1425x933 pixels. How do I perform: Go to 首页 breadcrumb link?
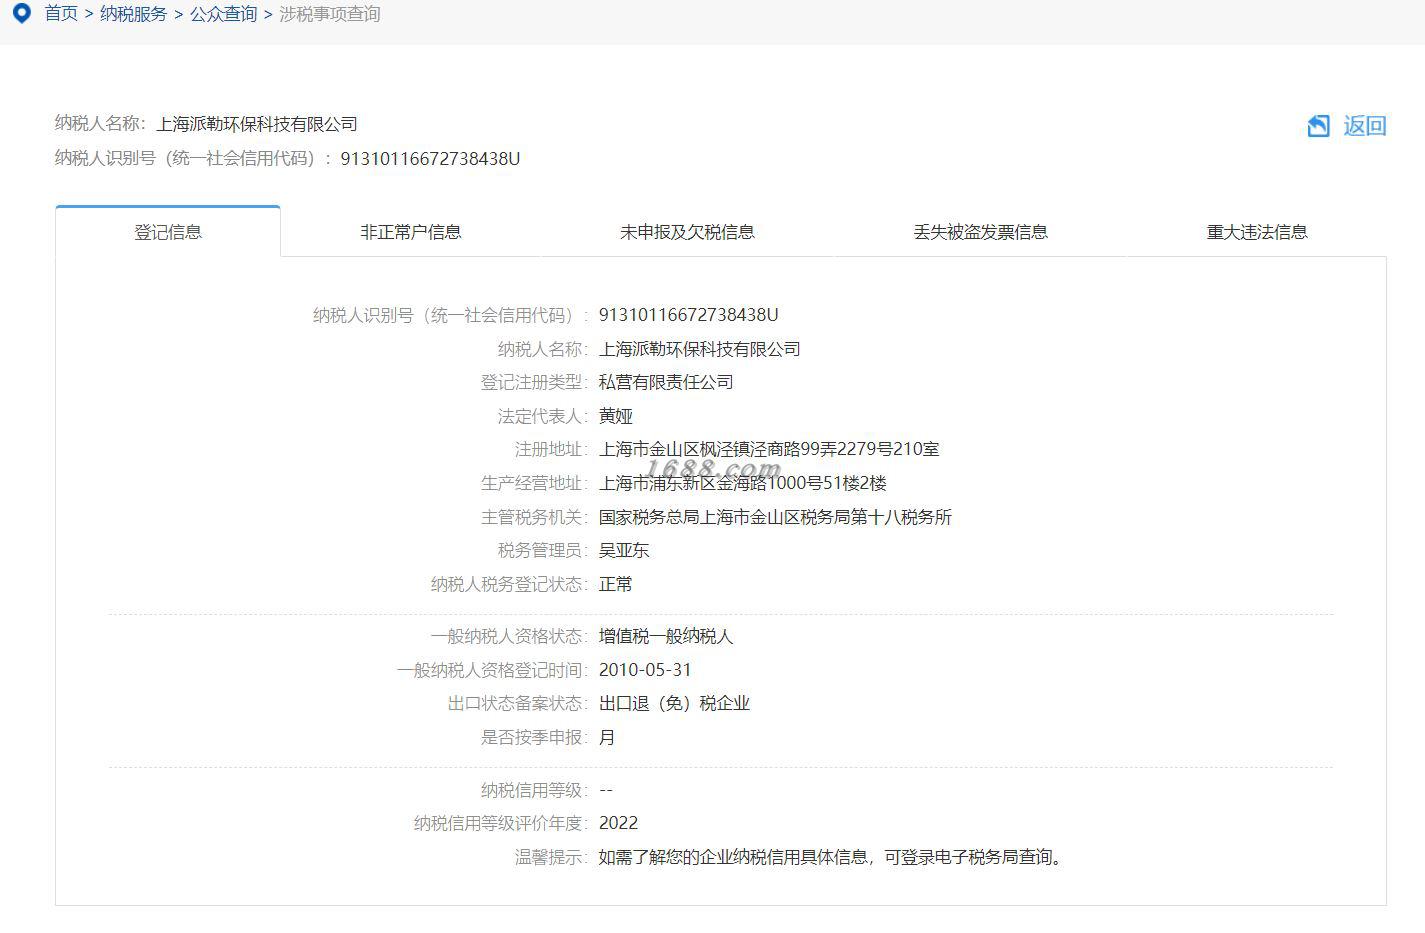tap(61, 14)
